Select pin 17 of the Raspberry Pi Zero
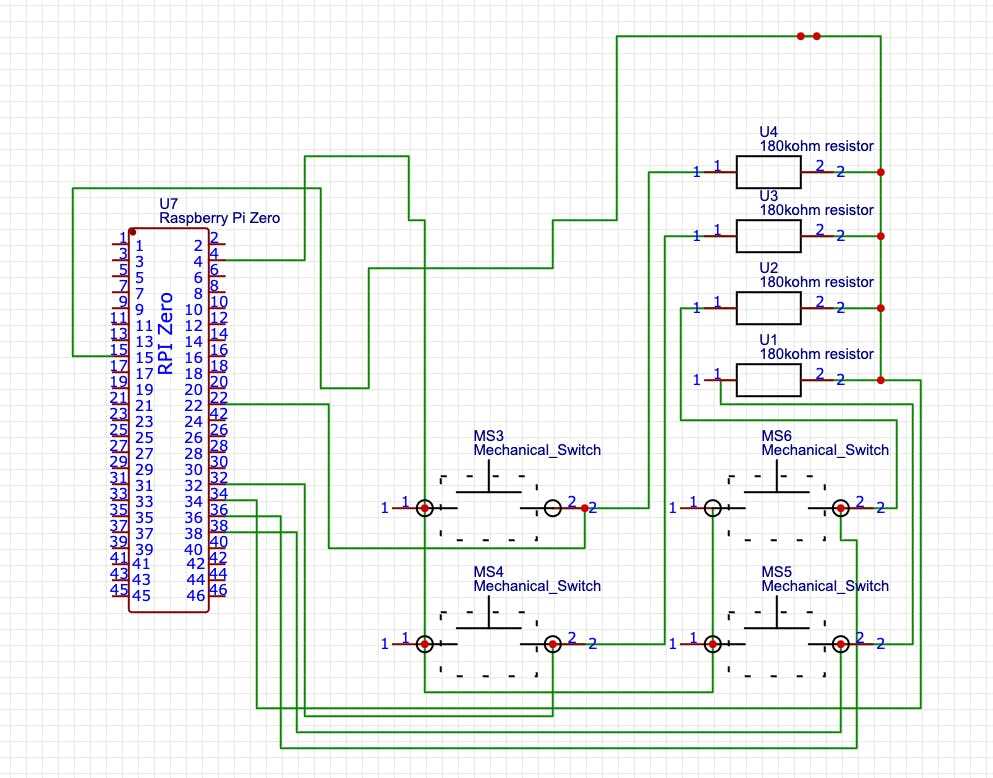Image resolution: width=993 pixels, height=778 pixels. click(x=120, y=372)
